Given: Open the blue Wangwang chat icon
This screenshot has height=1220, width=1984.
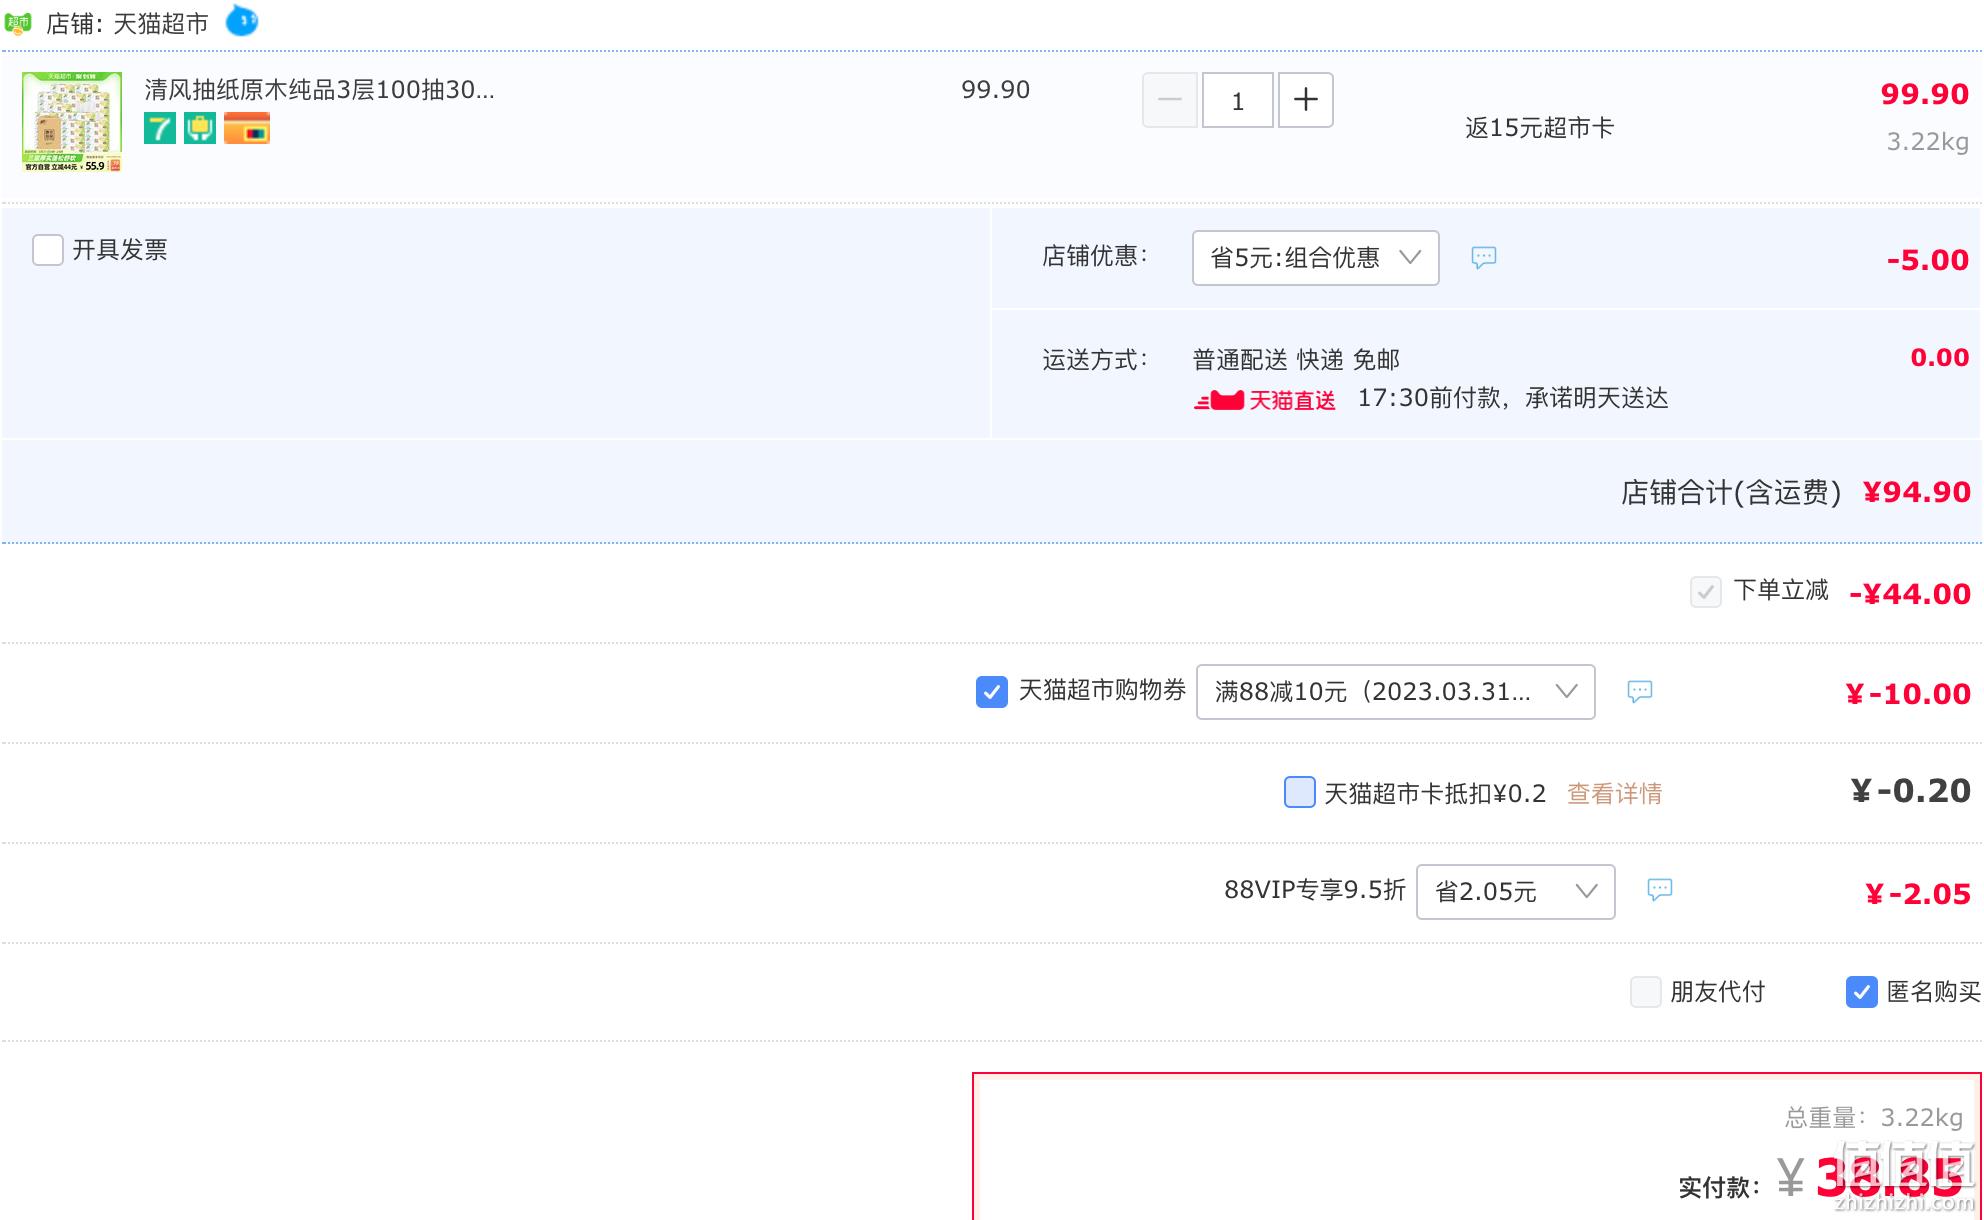Looking at the screenshot, I should (x=242, y=20).
